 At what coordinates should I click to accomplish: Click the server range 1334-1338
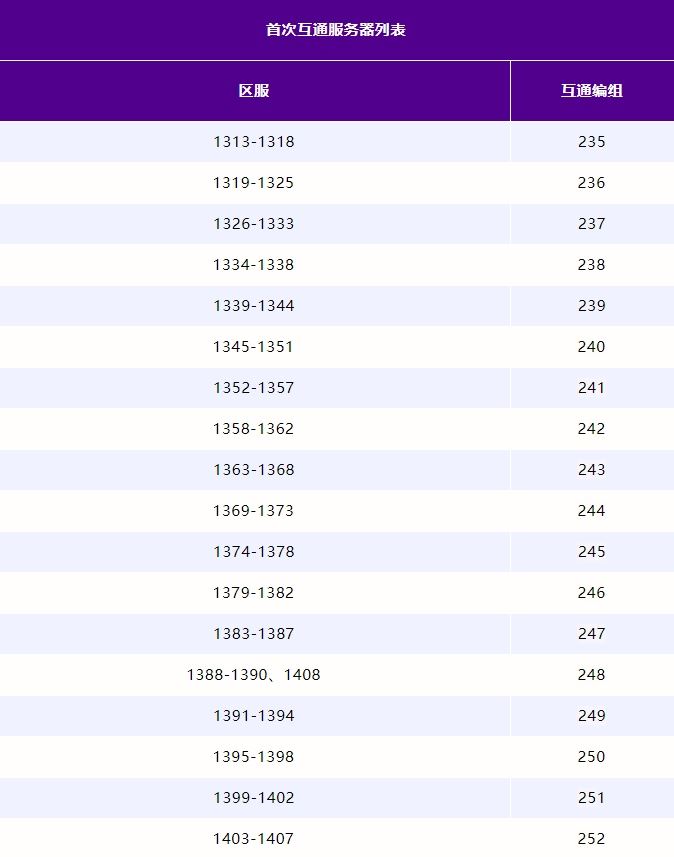click(x=254, y=265)
